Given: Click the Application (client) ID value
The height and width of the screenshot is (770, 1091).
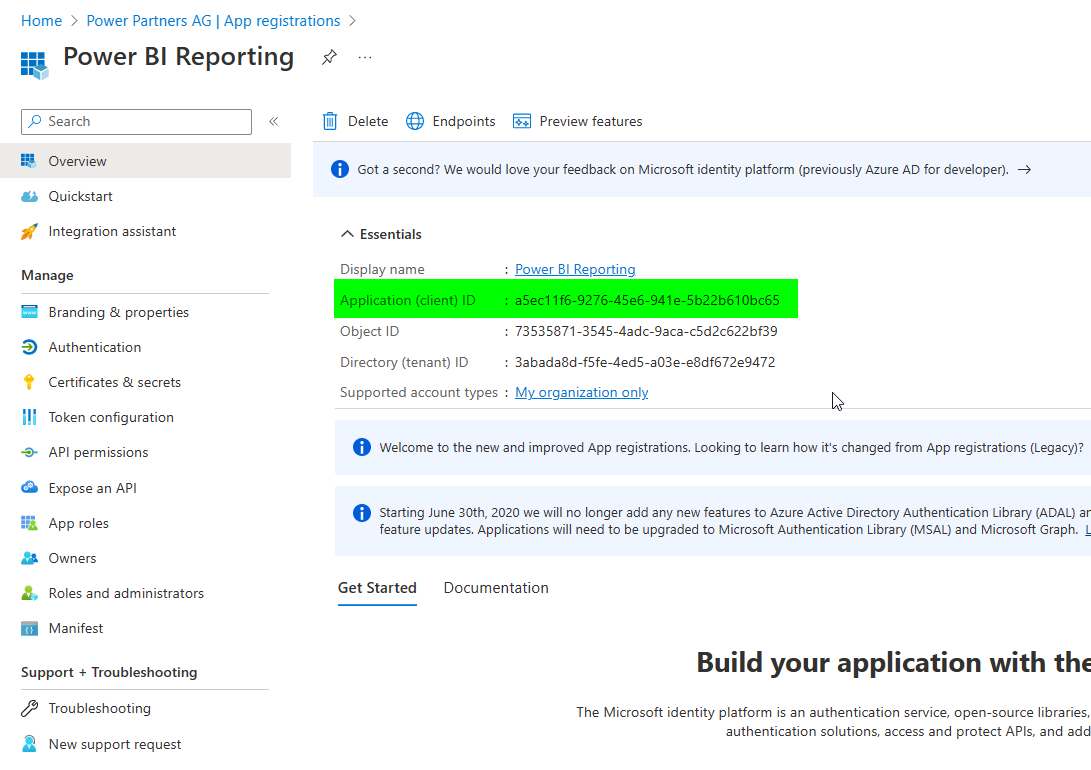Looking at the screenshot, I should click(x=647, y=300).
